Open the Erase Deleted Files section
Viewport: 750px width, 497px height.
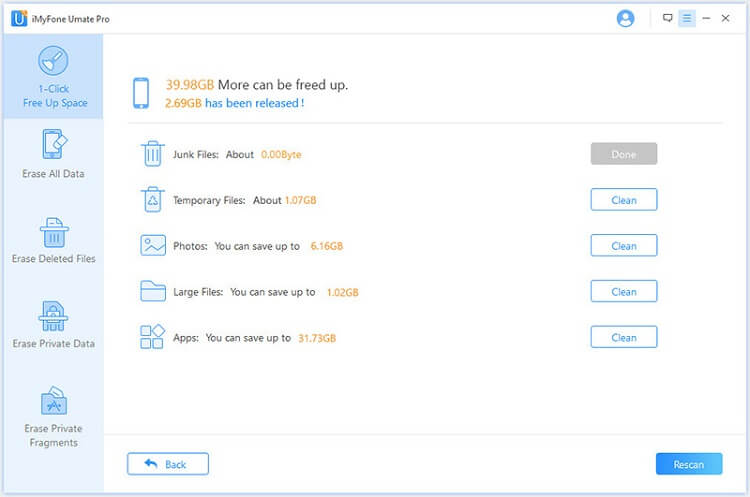[54, 240]
